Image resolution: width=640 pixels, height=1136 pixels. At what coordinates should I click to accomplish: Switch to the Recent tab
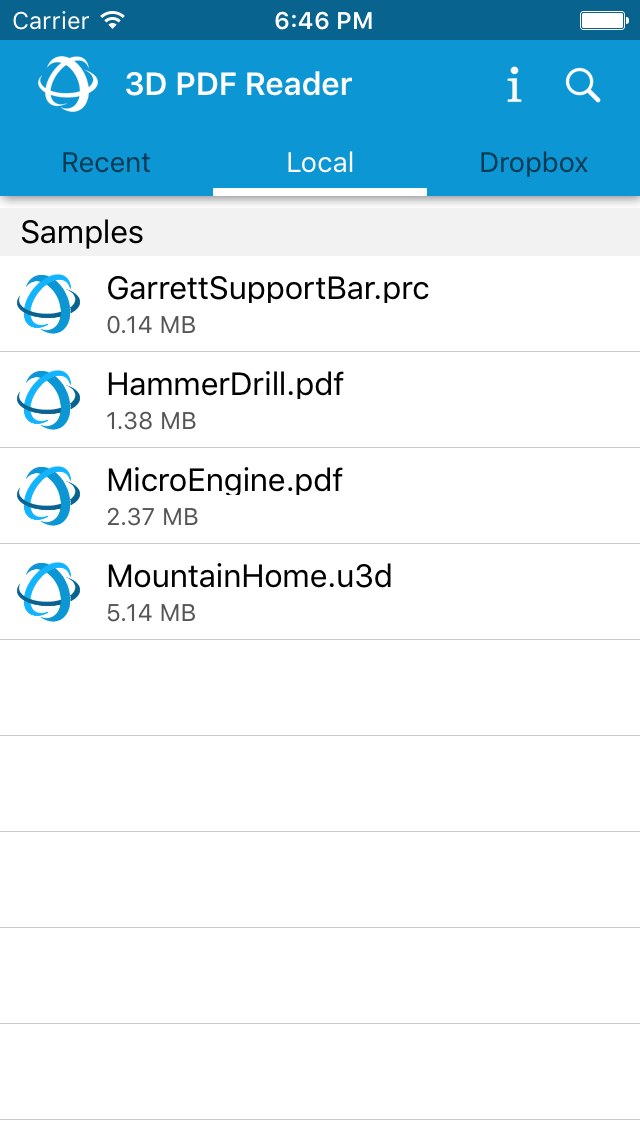tap(106, 163)
